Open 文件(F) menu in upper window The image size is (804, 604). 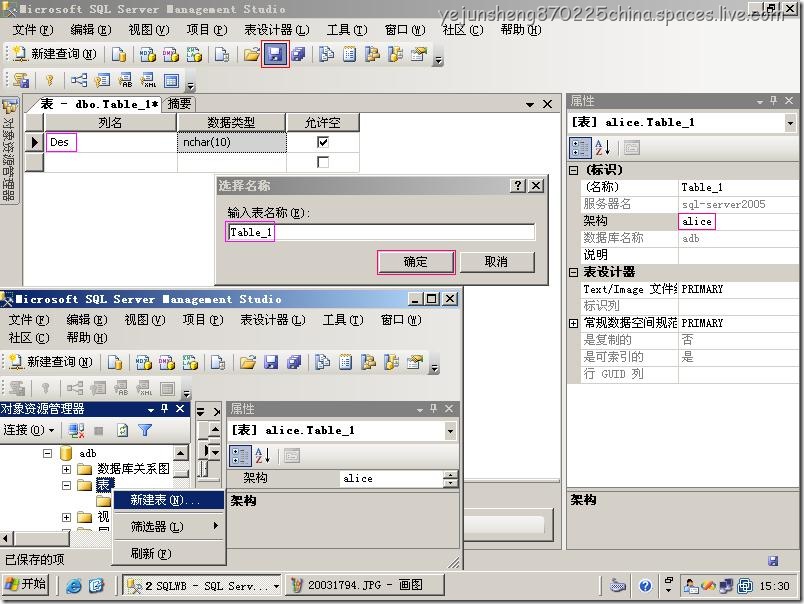(33, 30)
